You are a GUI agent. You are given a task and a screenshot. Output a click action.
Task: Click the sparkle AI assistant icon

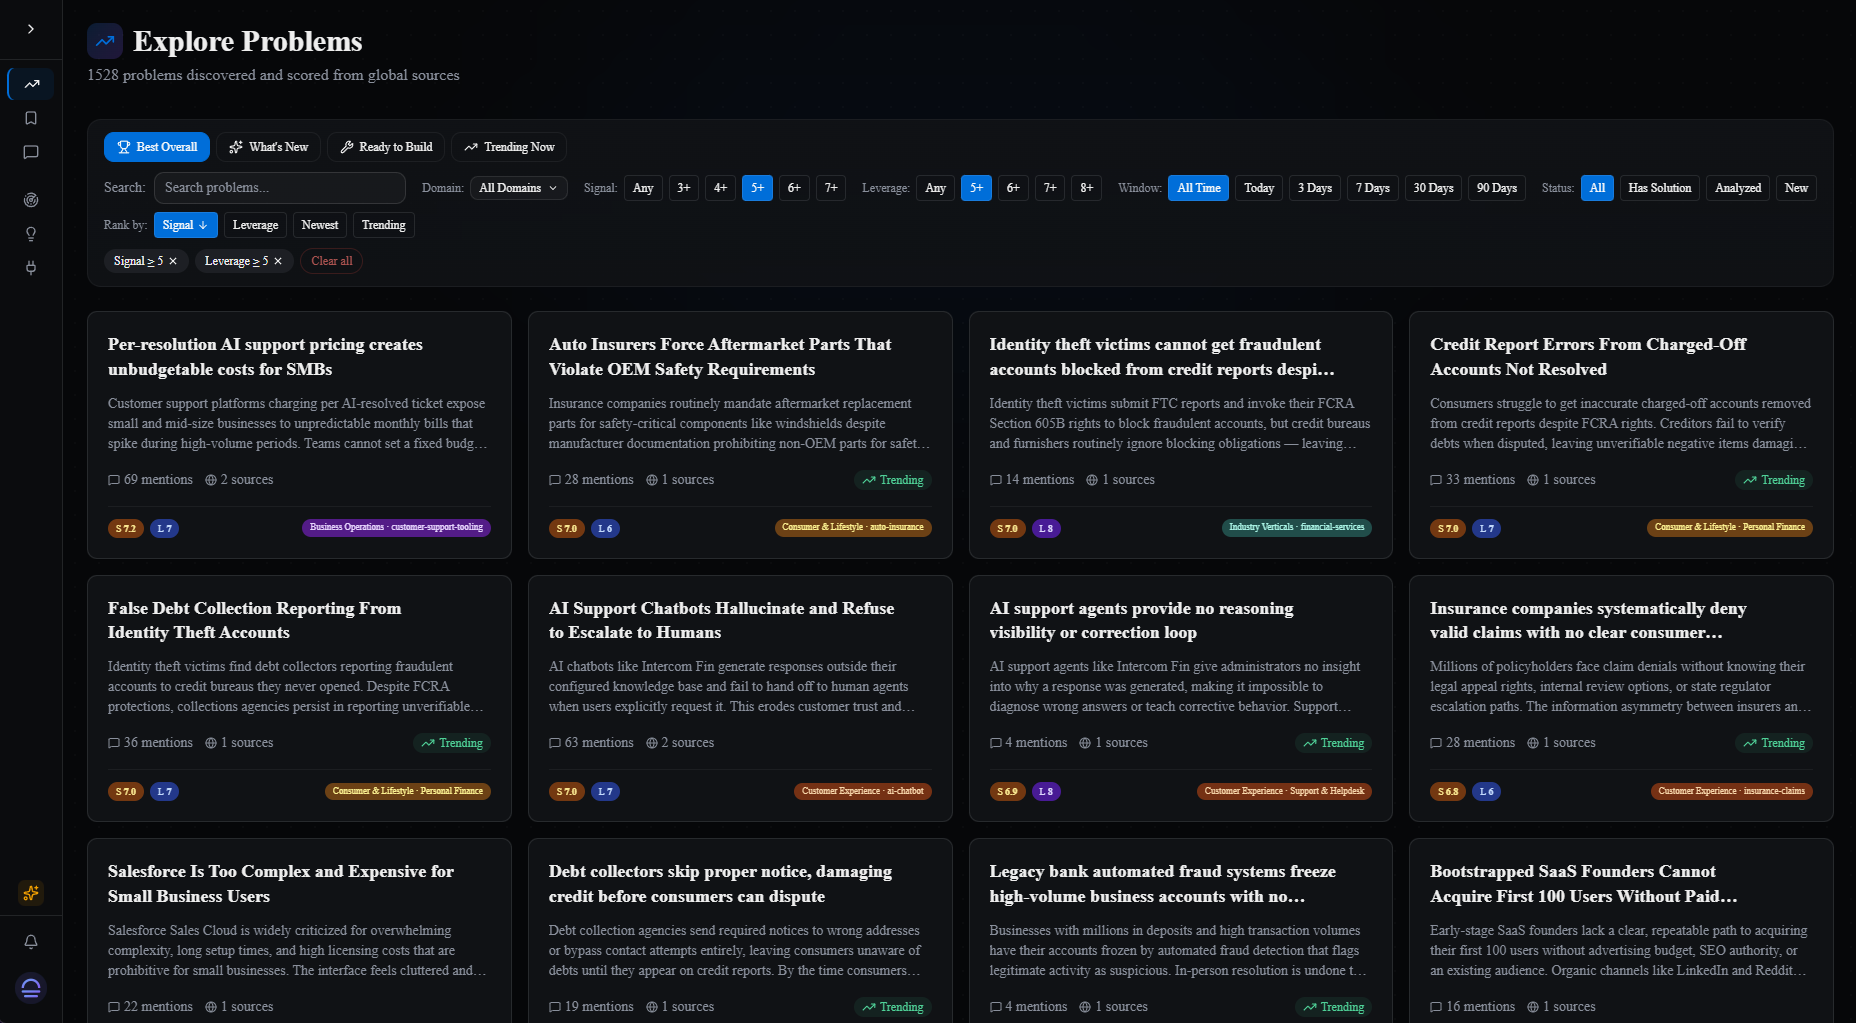pyautogui.click(x=31, y=892)
